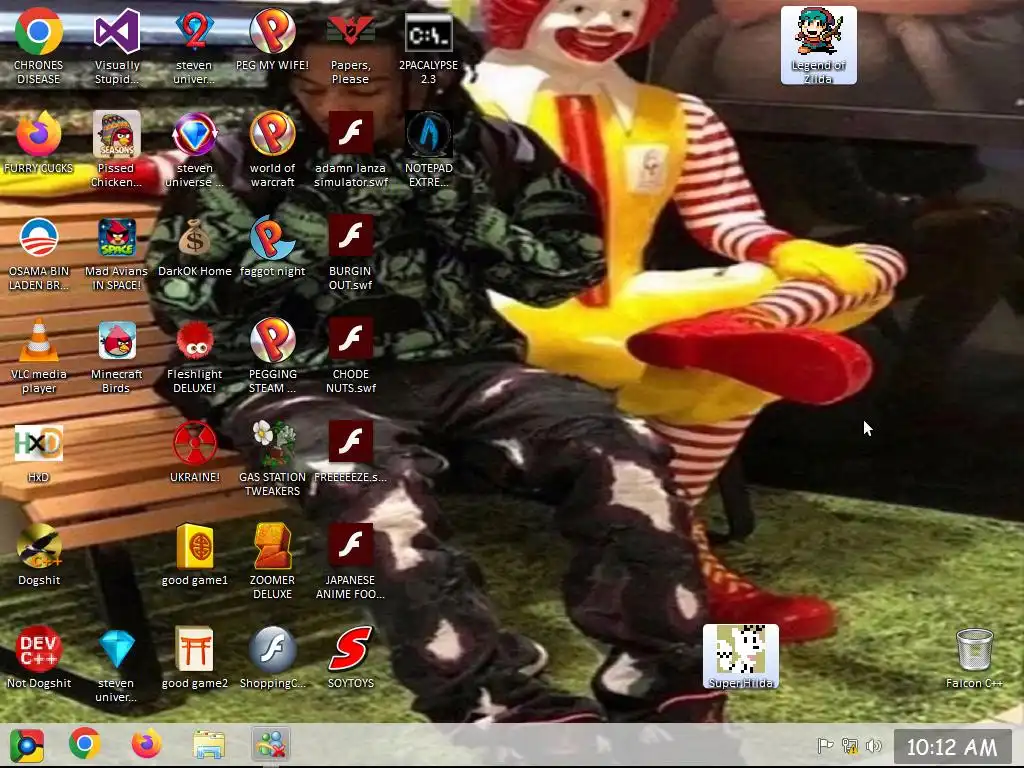Select the FREEEEEZE.s... flash file

point(350,452)
